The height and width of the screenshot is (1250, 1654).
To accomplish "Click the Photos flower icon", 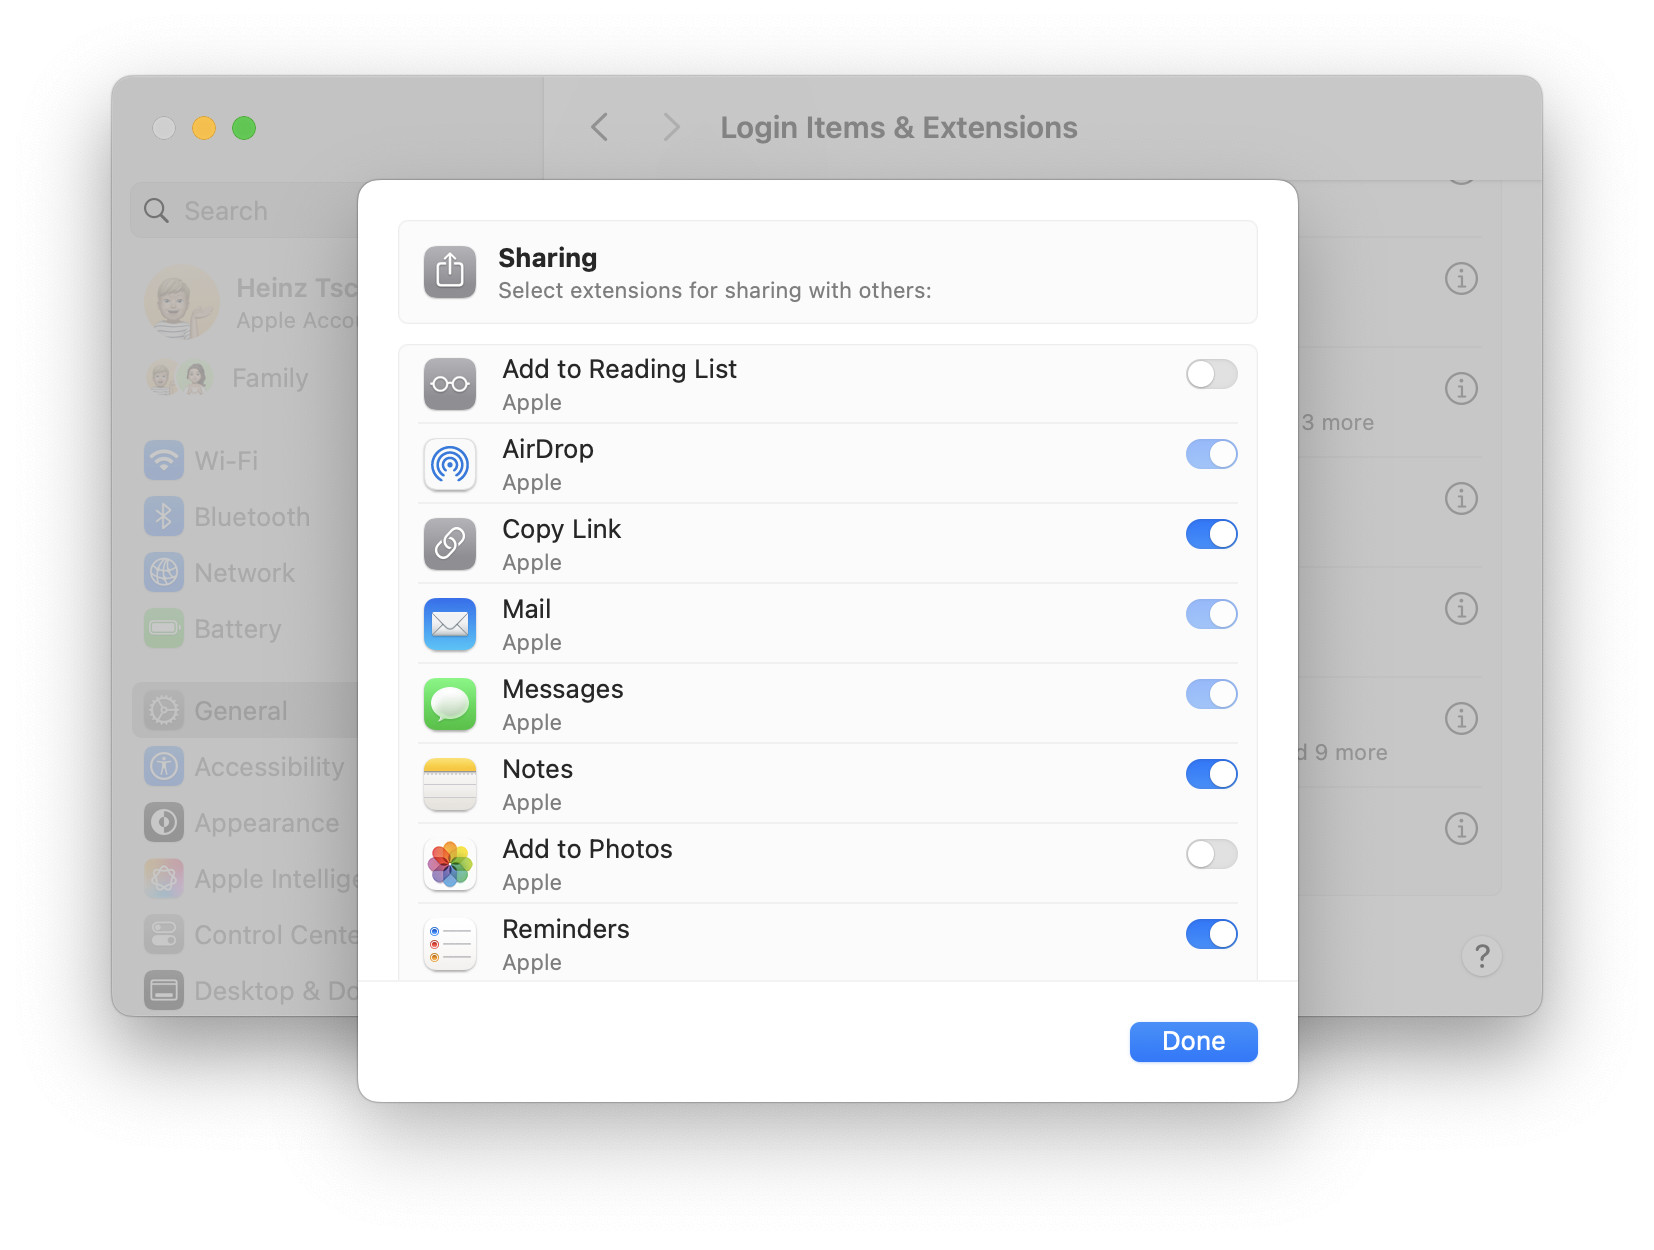I will point(450,864).
